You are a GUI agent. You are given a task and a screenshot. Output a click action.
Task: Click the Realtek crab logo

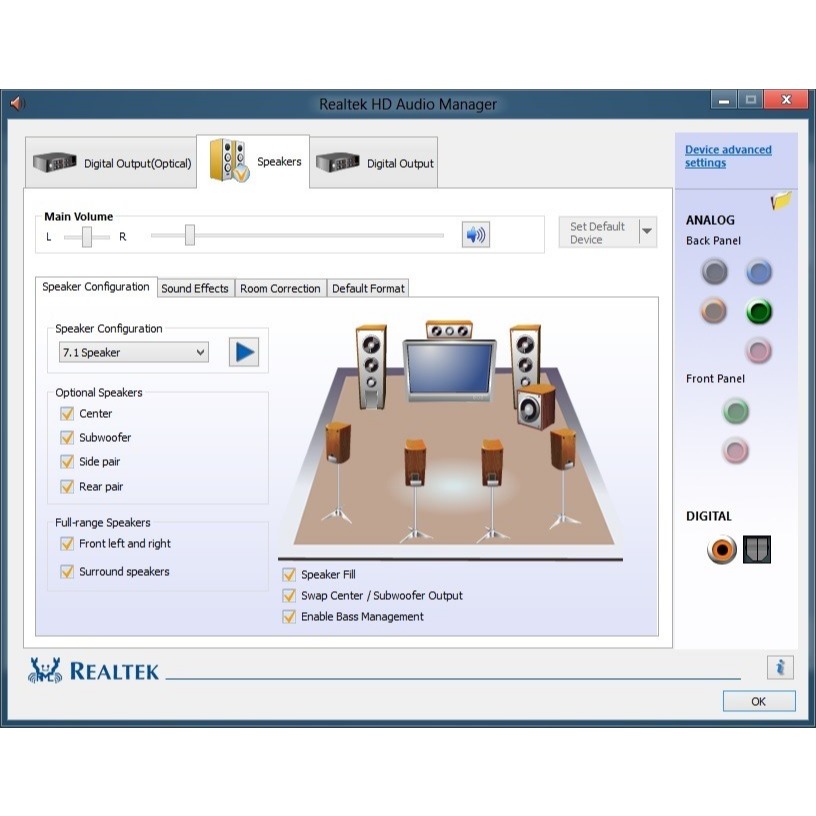click(x=45, y=670)
